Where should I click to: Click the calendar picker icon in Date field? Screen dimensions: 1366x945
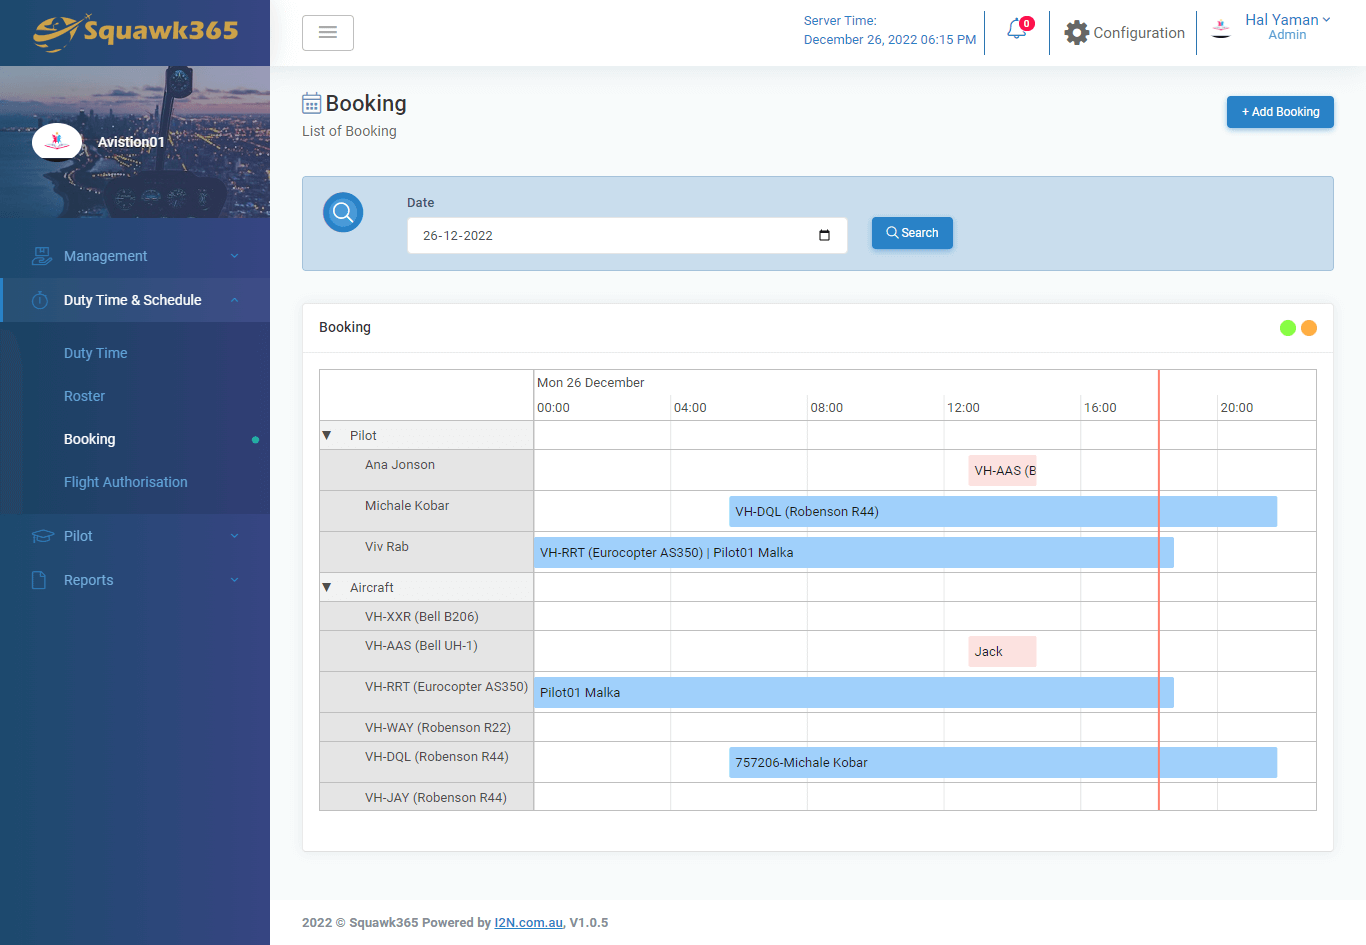pos(824,236)
